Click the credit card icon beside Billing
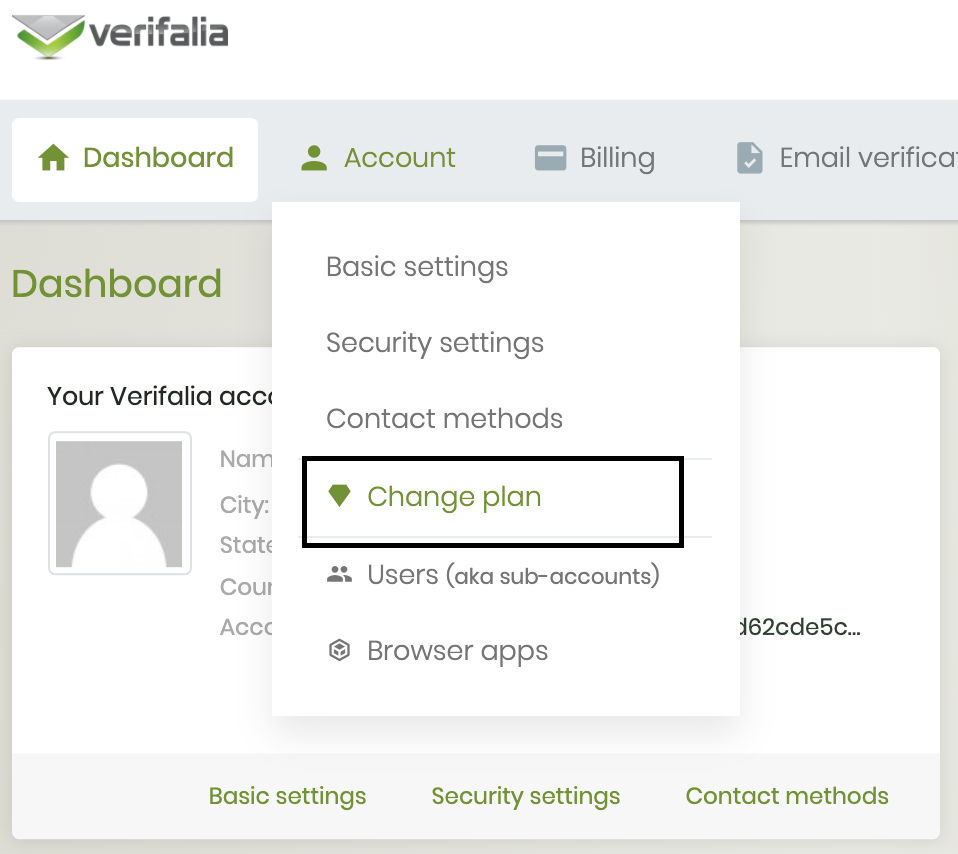Viewport: 958px width, 854px height. click(550, 158)
